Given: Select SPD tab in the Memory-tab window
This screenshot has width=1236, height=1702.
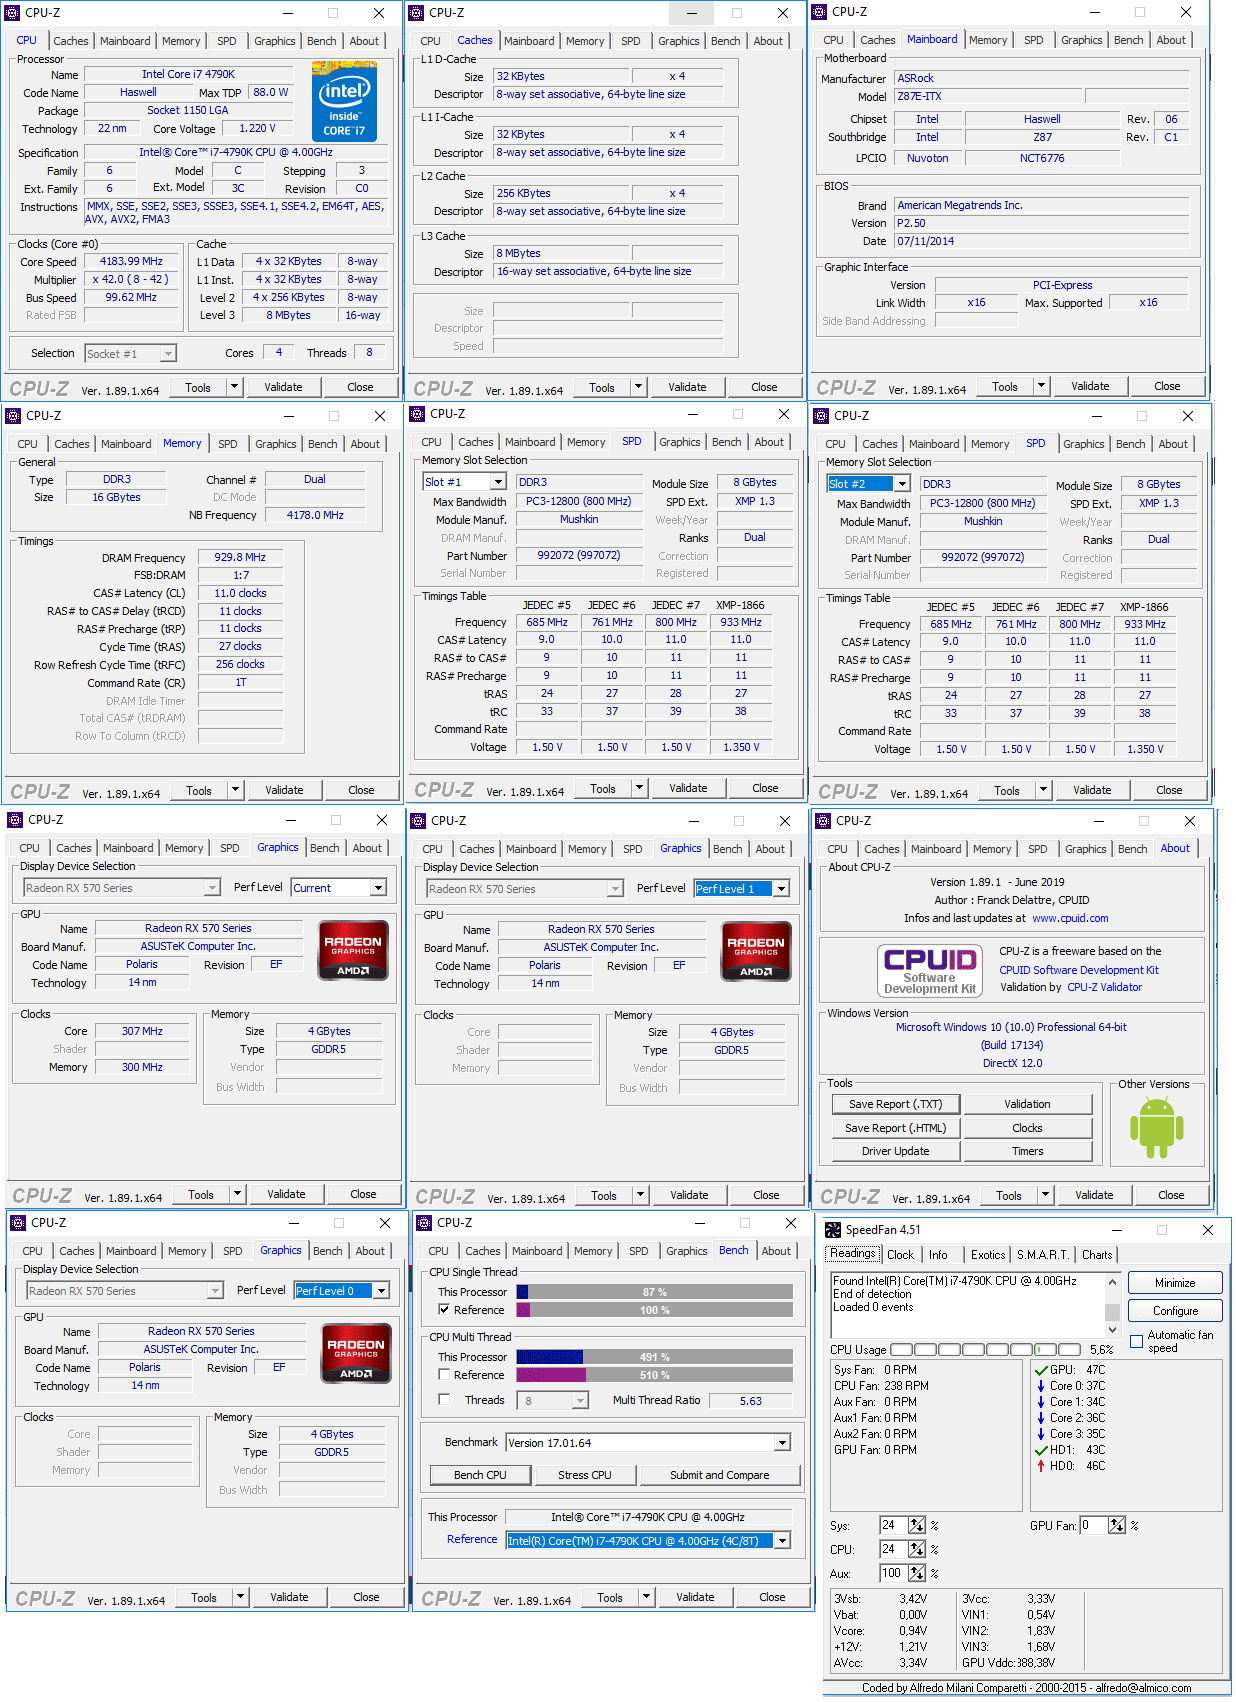Looking at the screenshot, I should point(228,444).
